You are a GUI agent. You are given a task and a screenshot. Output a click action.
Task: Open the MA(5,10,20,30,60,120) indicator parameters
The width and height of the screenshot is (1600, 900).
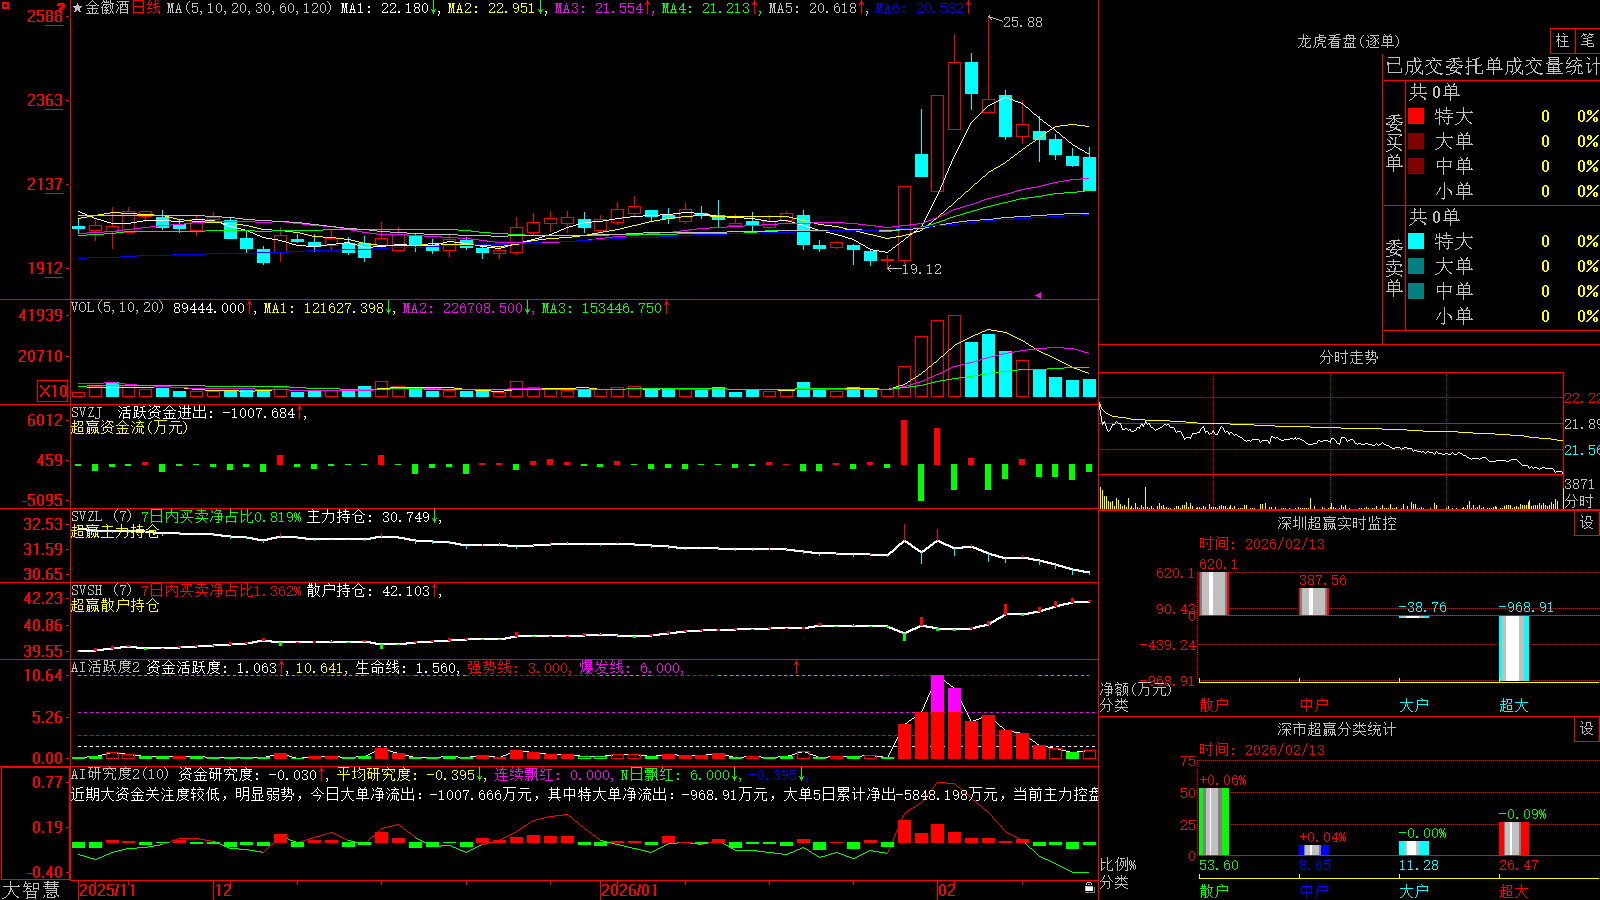tap(249, 8)
